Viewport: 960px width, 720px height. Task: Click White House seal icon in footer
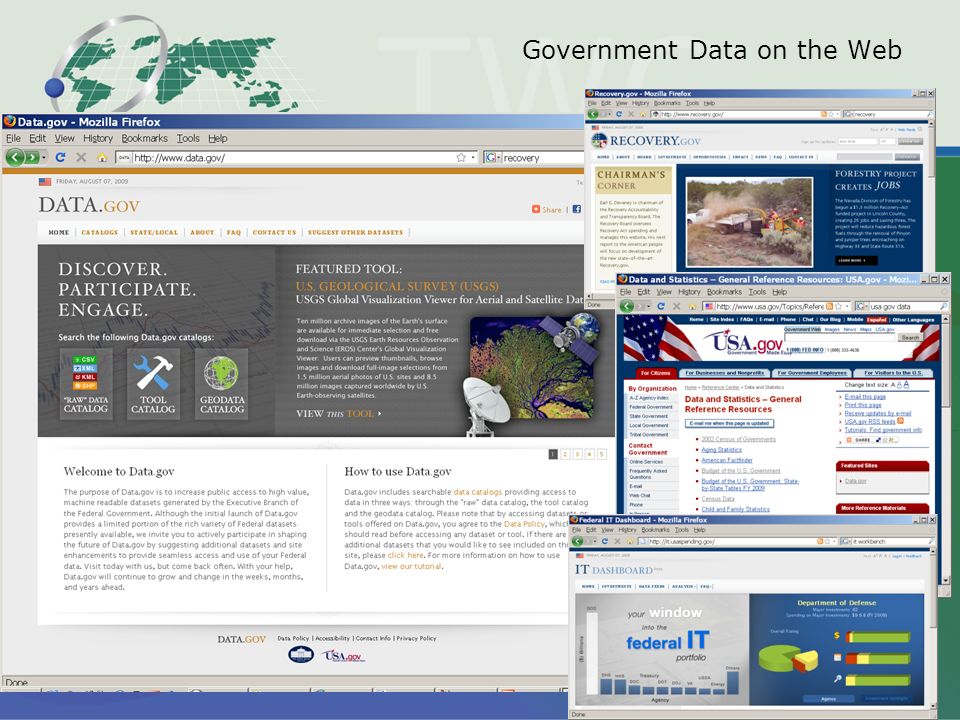point(301,655)
